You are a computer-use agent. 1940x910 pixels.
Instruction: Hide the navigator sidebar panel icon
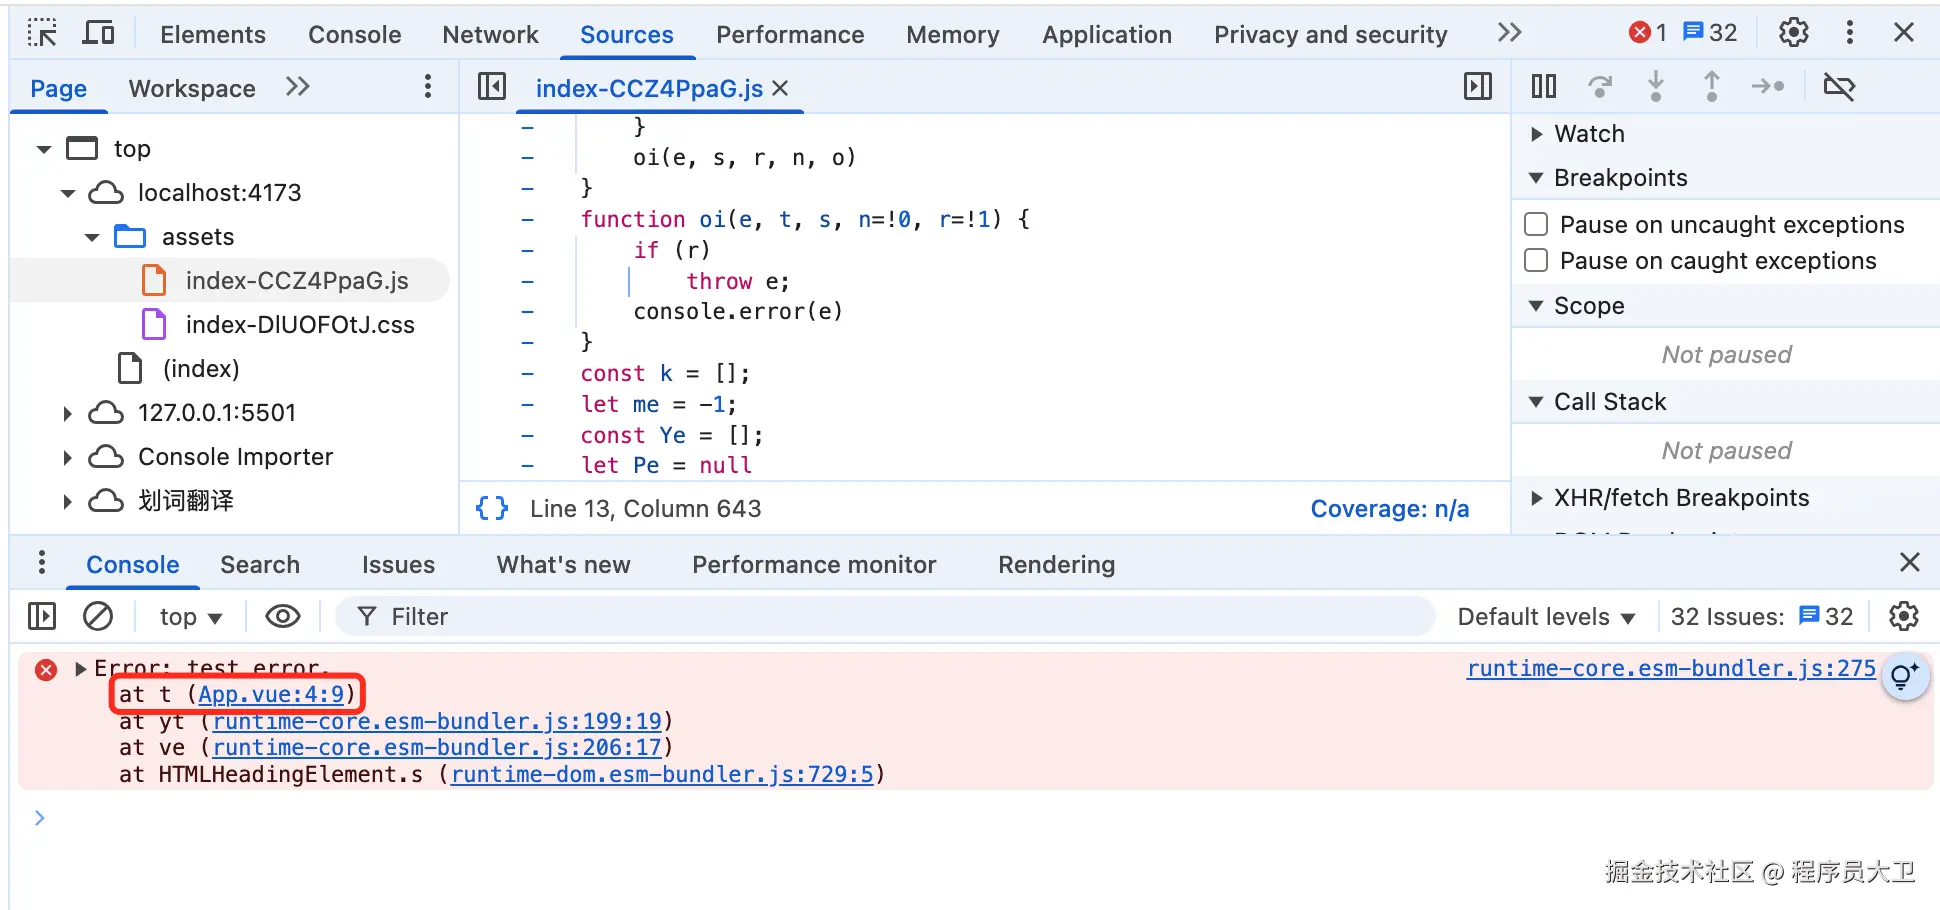pyautogui.click(x=492, y=87)
